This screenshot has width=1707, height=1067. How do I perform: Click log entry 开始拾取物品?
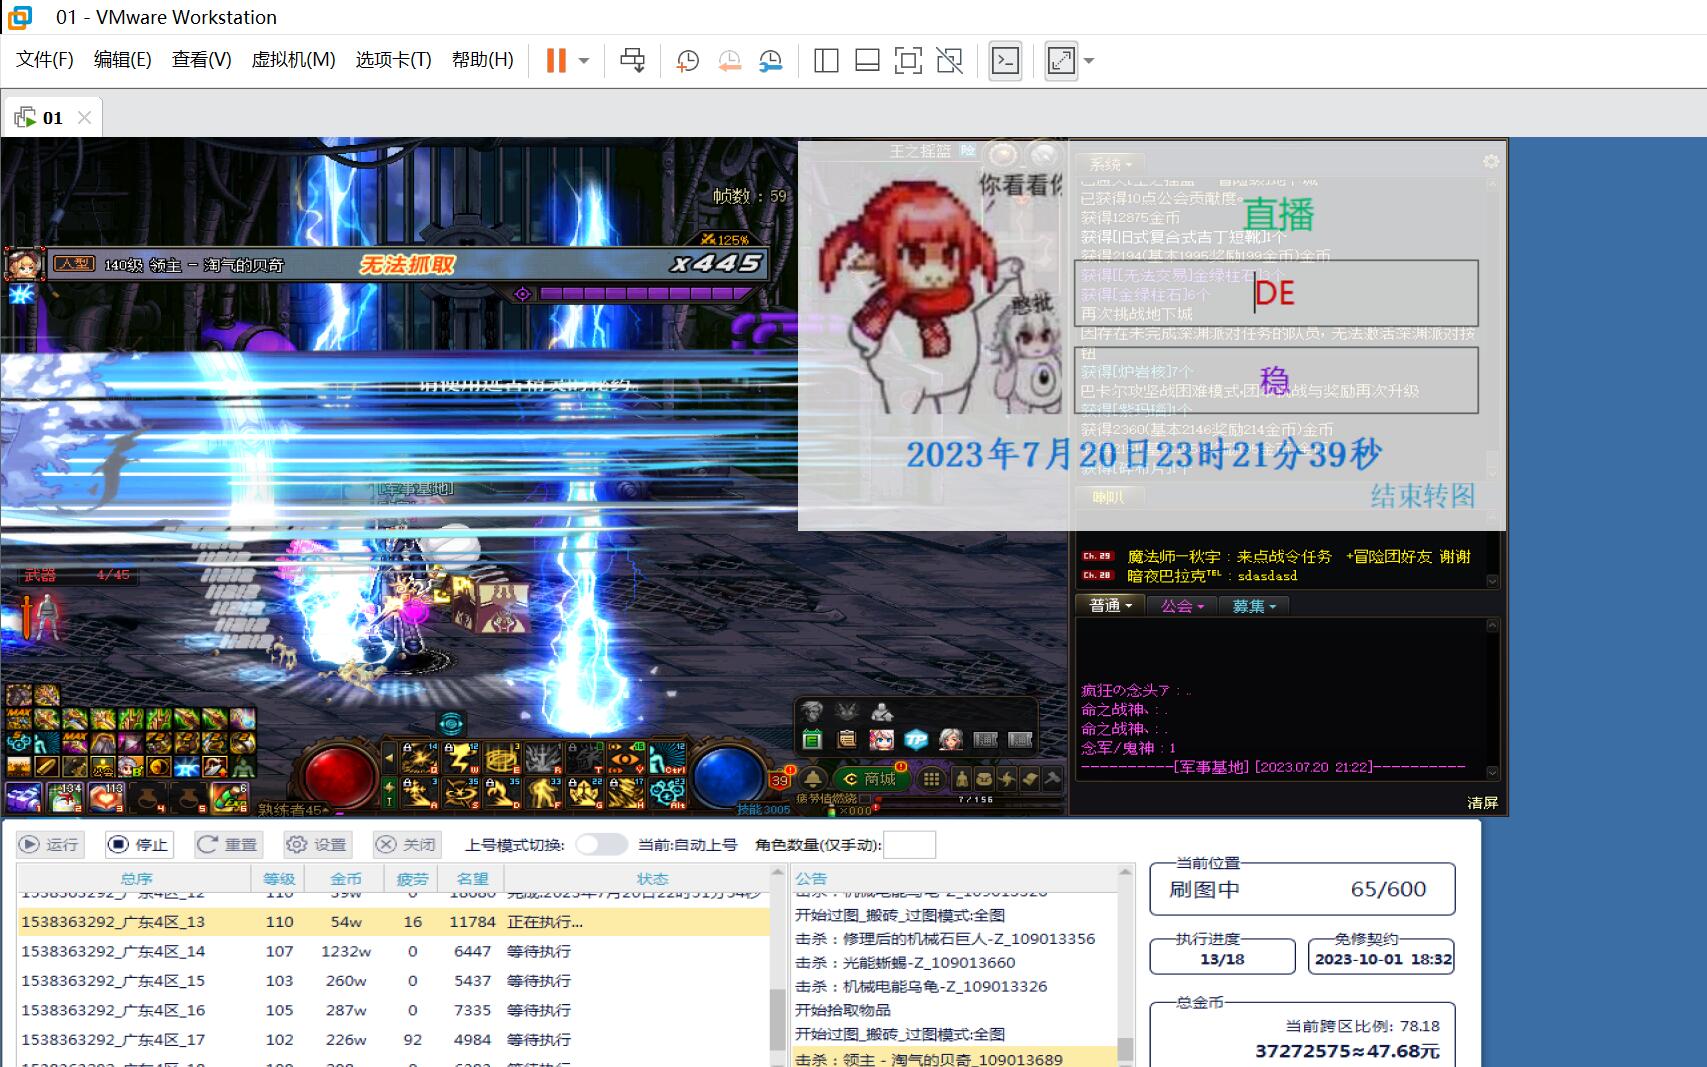click(x=842, y=1010)
